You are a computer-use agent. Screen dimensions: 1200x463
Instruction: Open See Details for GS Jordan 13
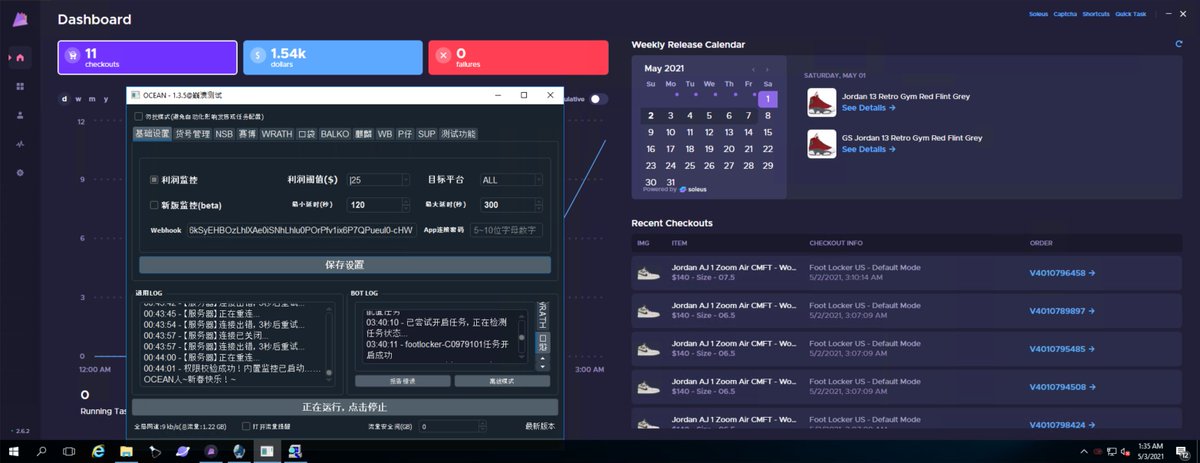(x=868, y=149)
